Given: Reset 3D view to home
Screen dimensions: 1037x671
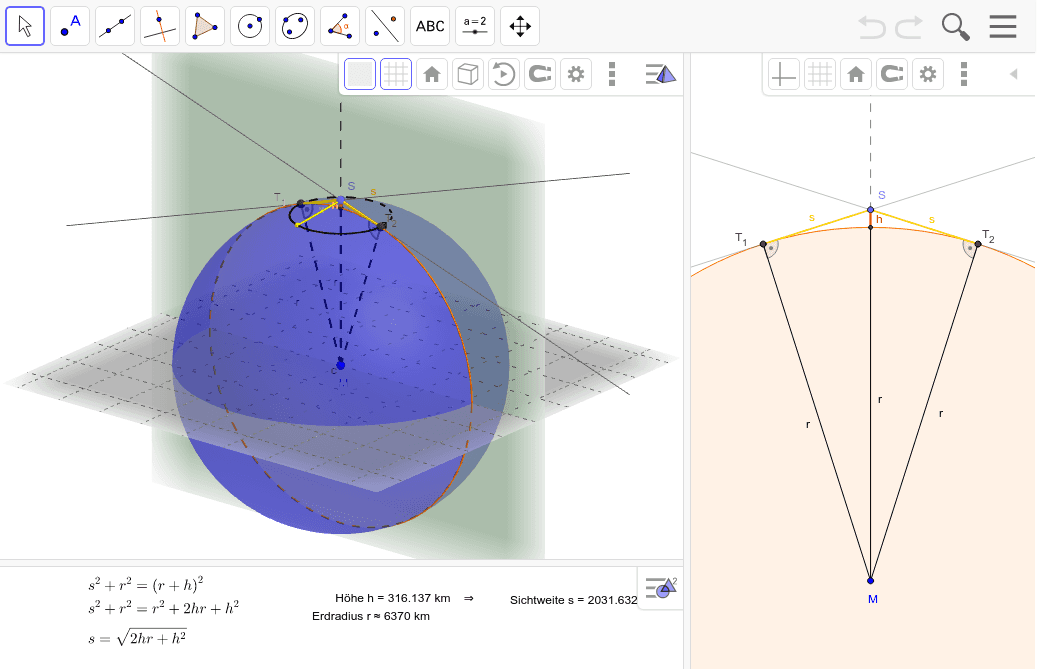Looking at the screenshot, I should [x=432, y=74].
